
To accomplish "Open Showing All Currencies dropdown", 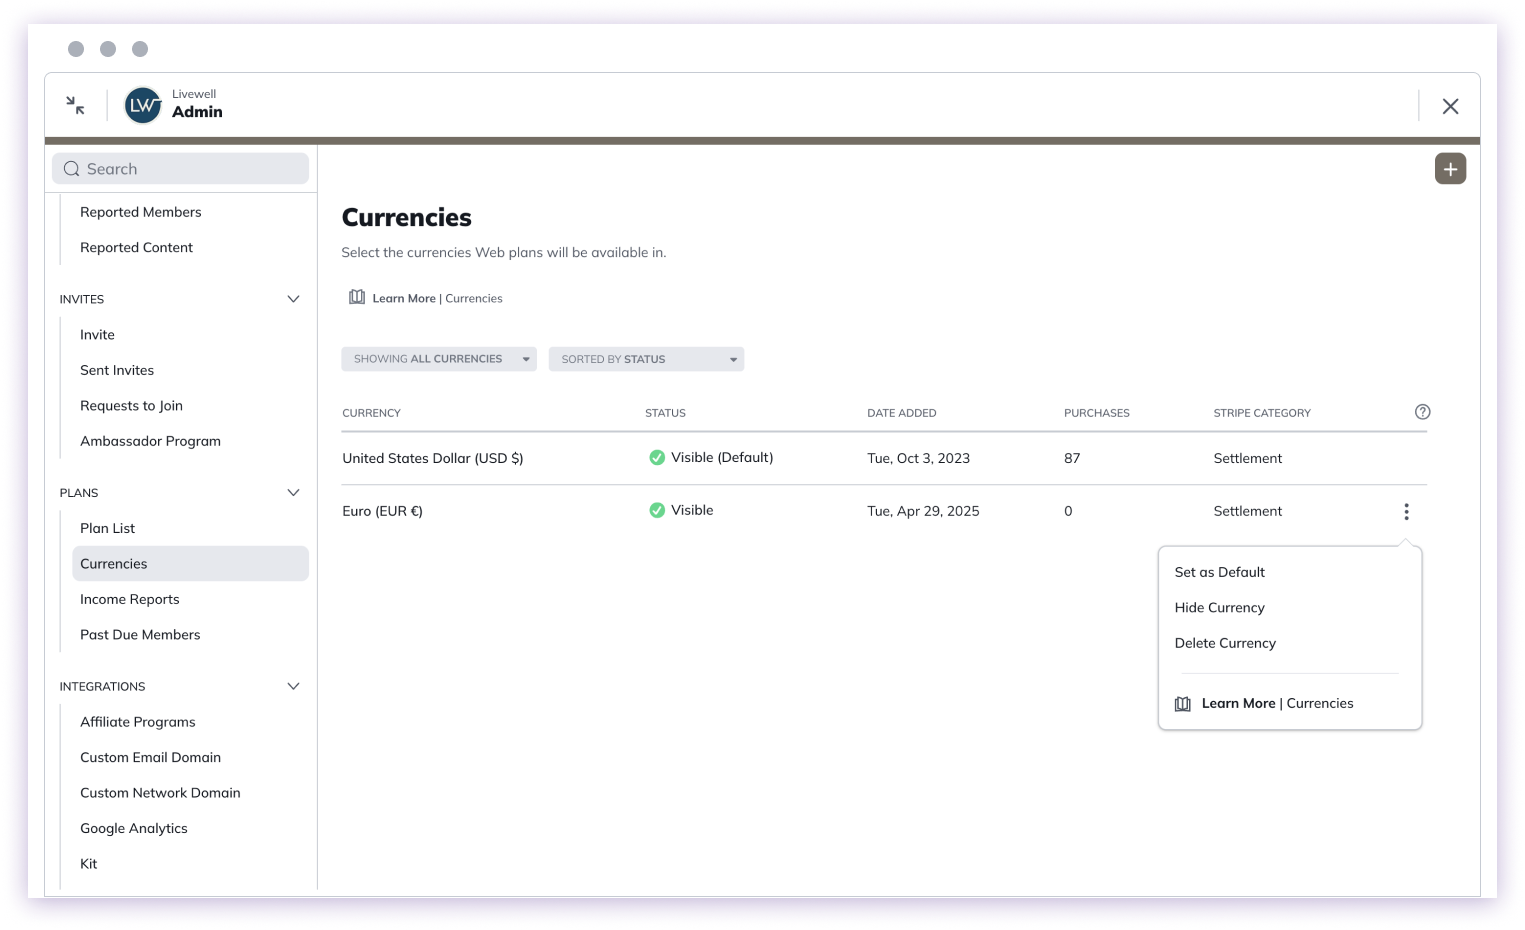I will pos(439,359).
